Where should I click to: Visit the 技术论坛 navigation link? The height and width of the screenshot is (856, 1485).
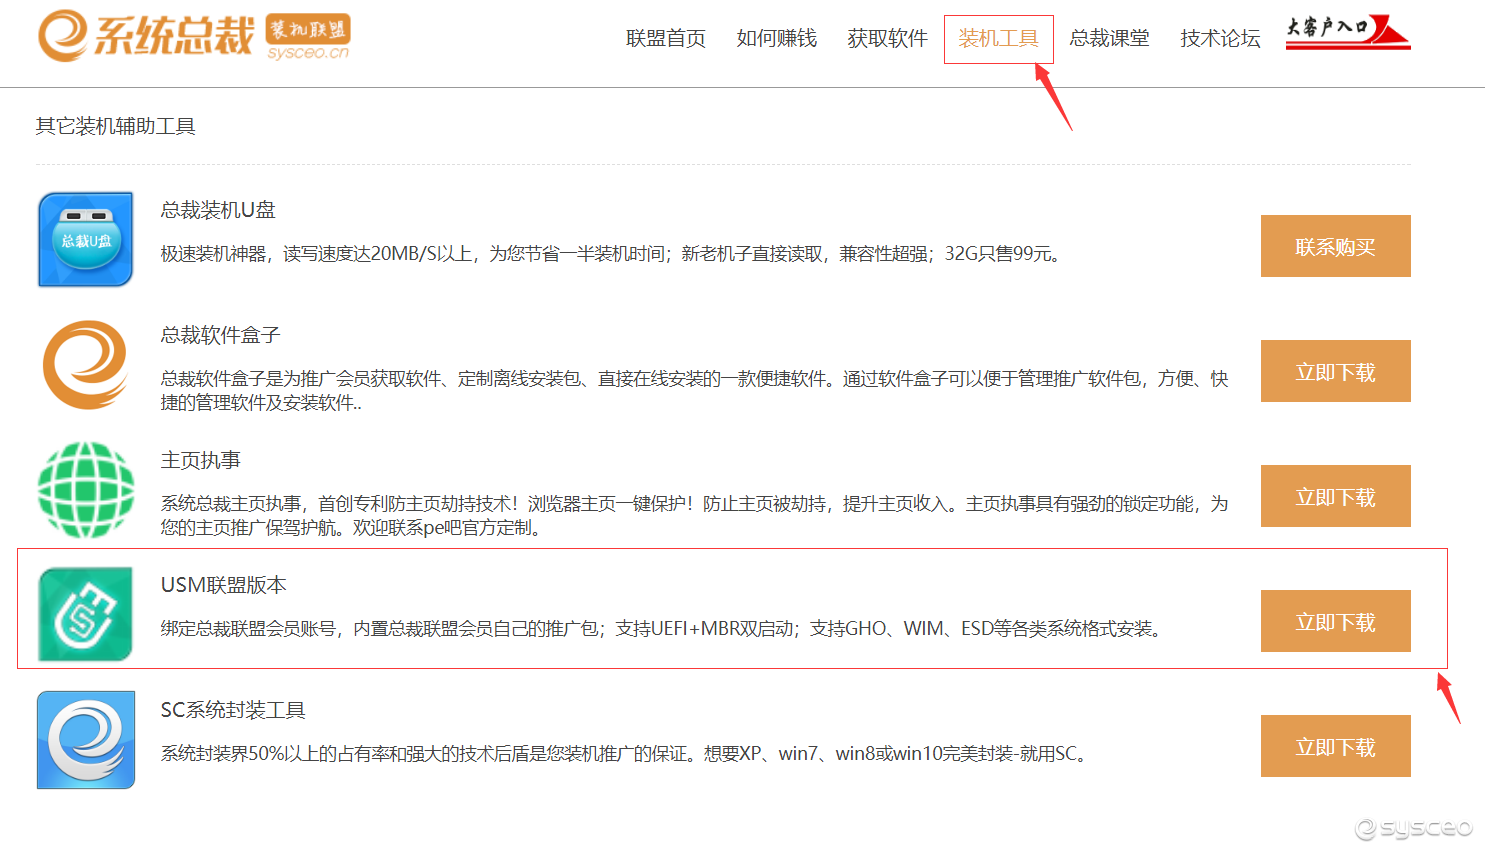click(x=1220, y=39)
